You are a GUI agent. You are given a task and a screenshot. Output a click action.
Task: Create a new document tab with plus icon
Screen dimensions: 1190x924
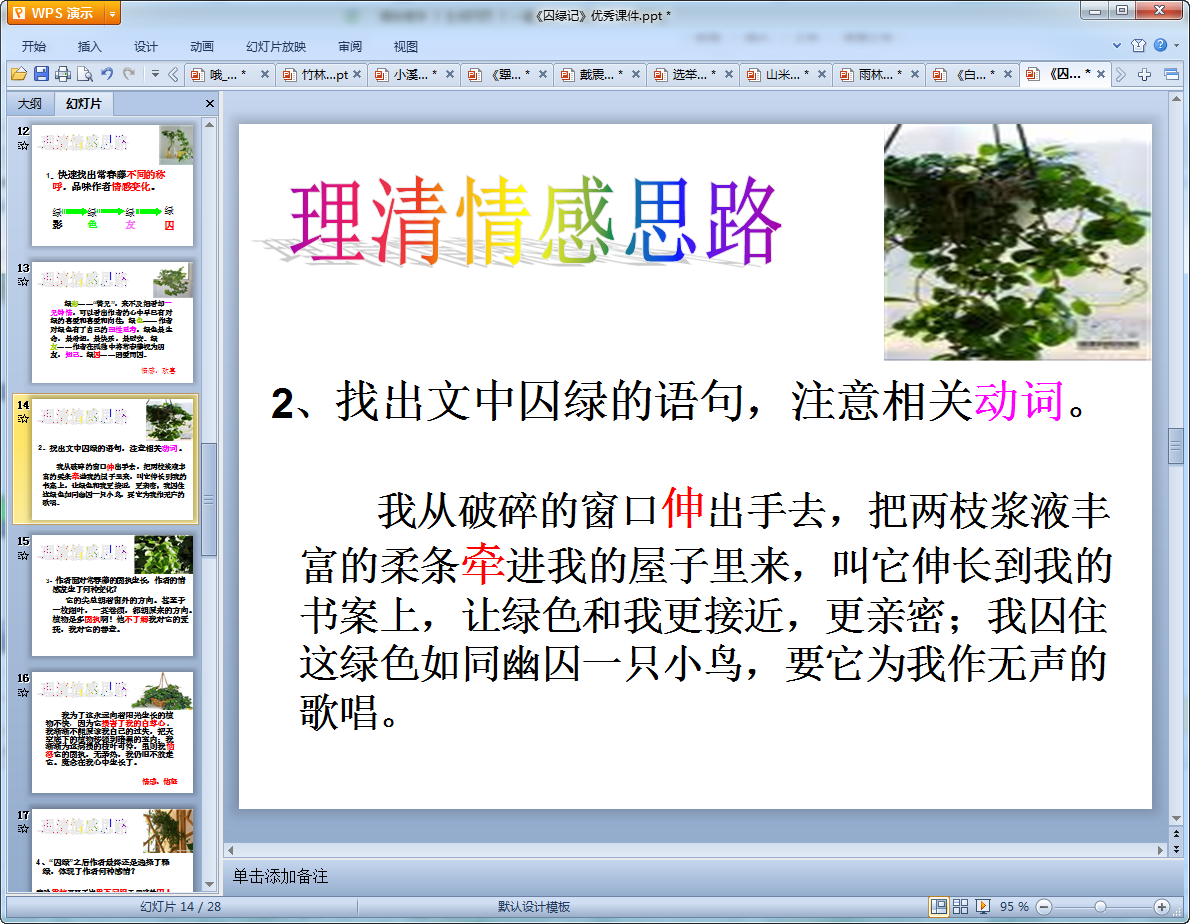pos(1144,74)
